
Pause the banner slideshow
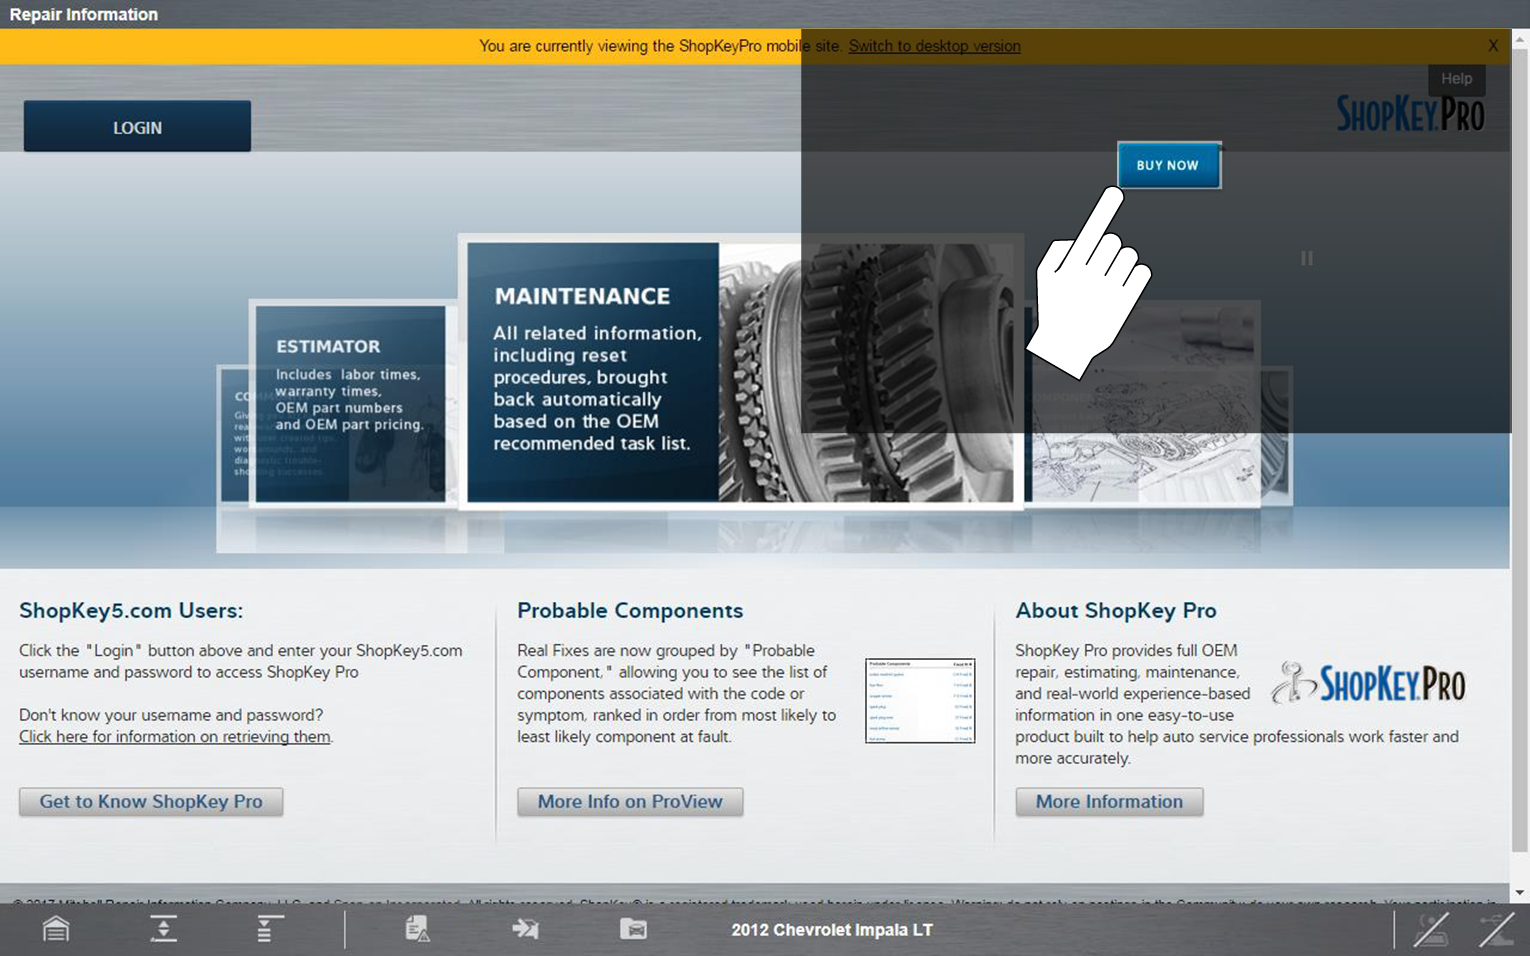(1306, 258)
